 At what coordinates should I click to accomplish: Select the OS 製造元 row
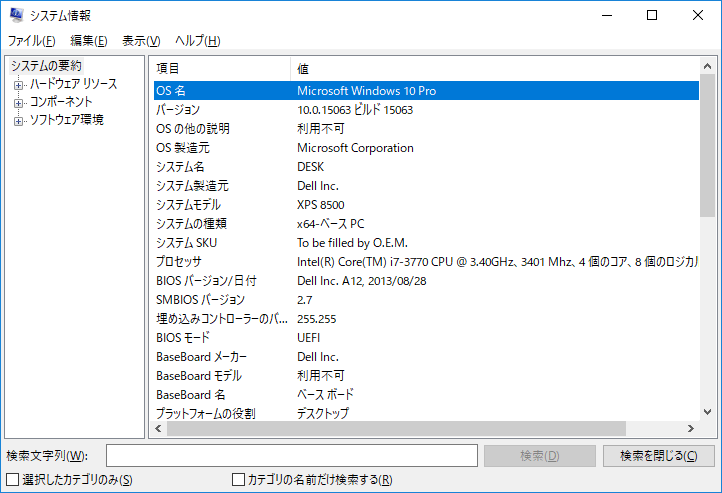(x=426, y=148)
